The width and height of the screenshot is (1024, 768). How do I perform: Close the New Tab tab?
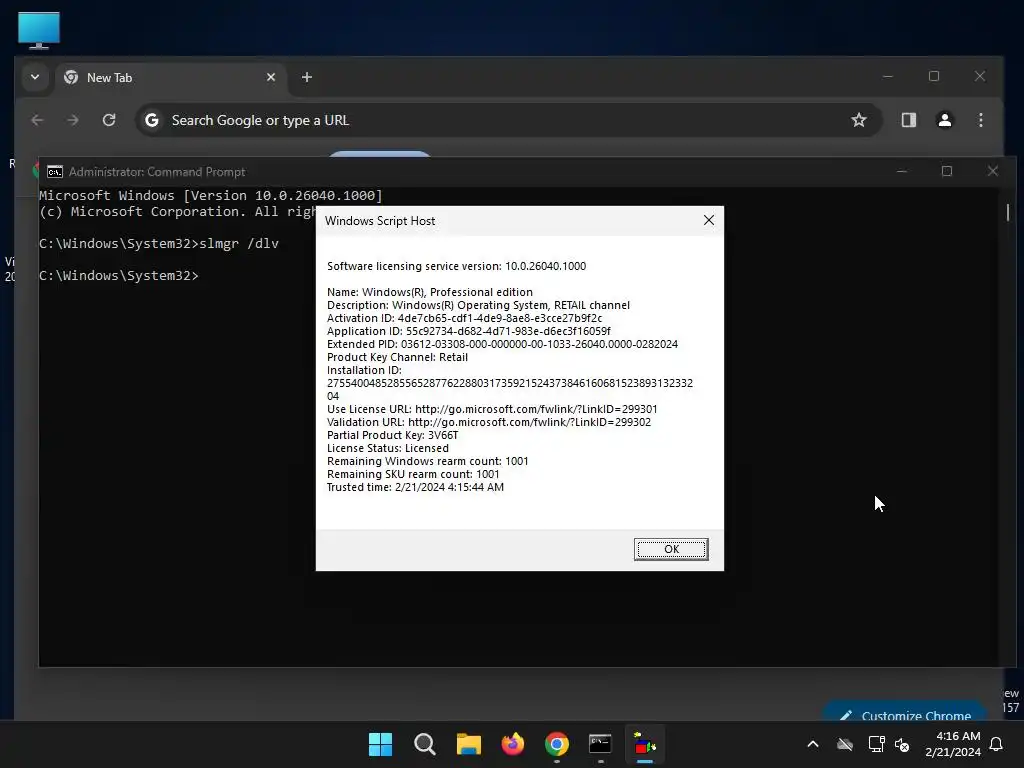(271, 77)
